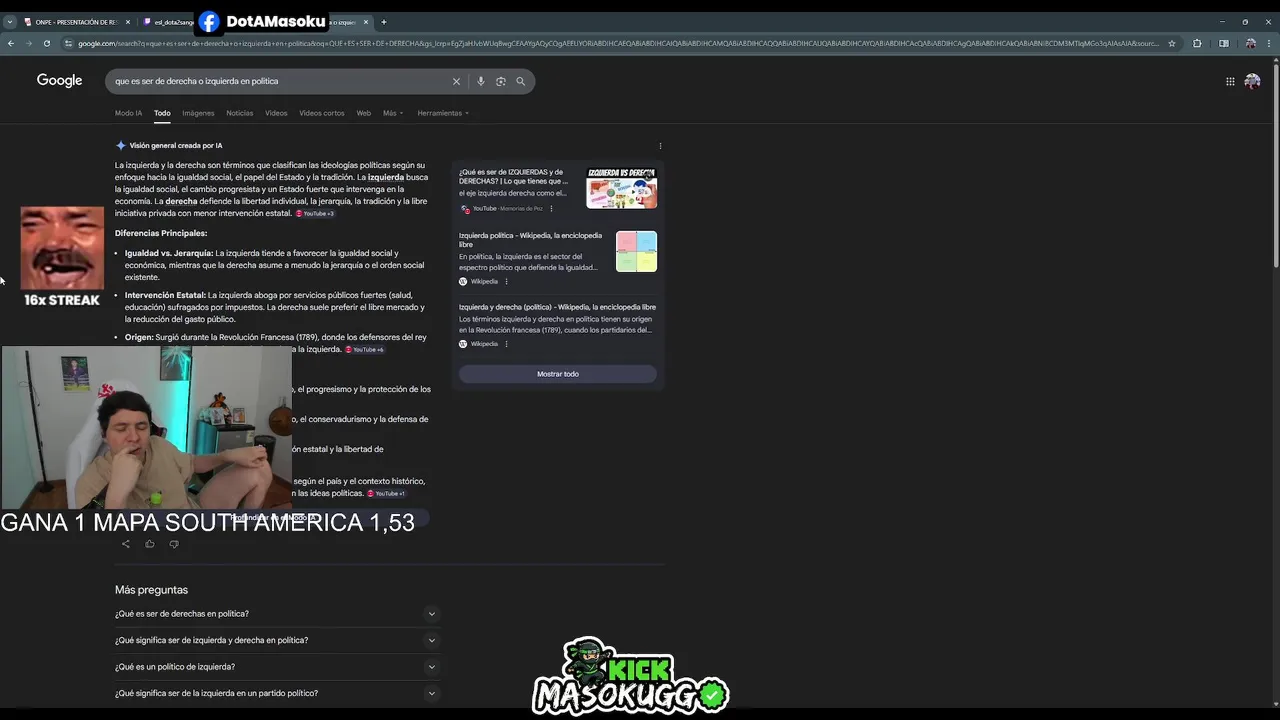Switch to esl_dota2 browser tab
Image resolution: width=1280 pixels, height=720 pixels.
pyautogui.click(x=170, y=22)
